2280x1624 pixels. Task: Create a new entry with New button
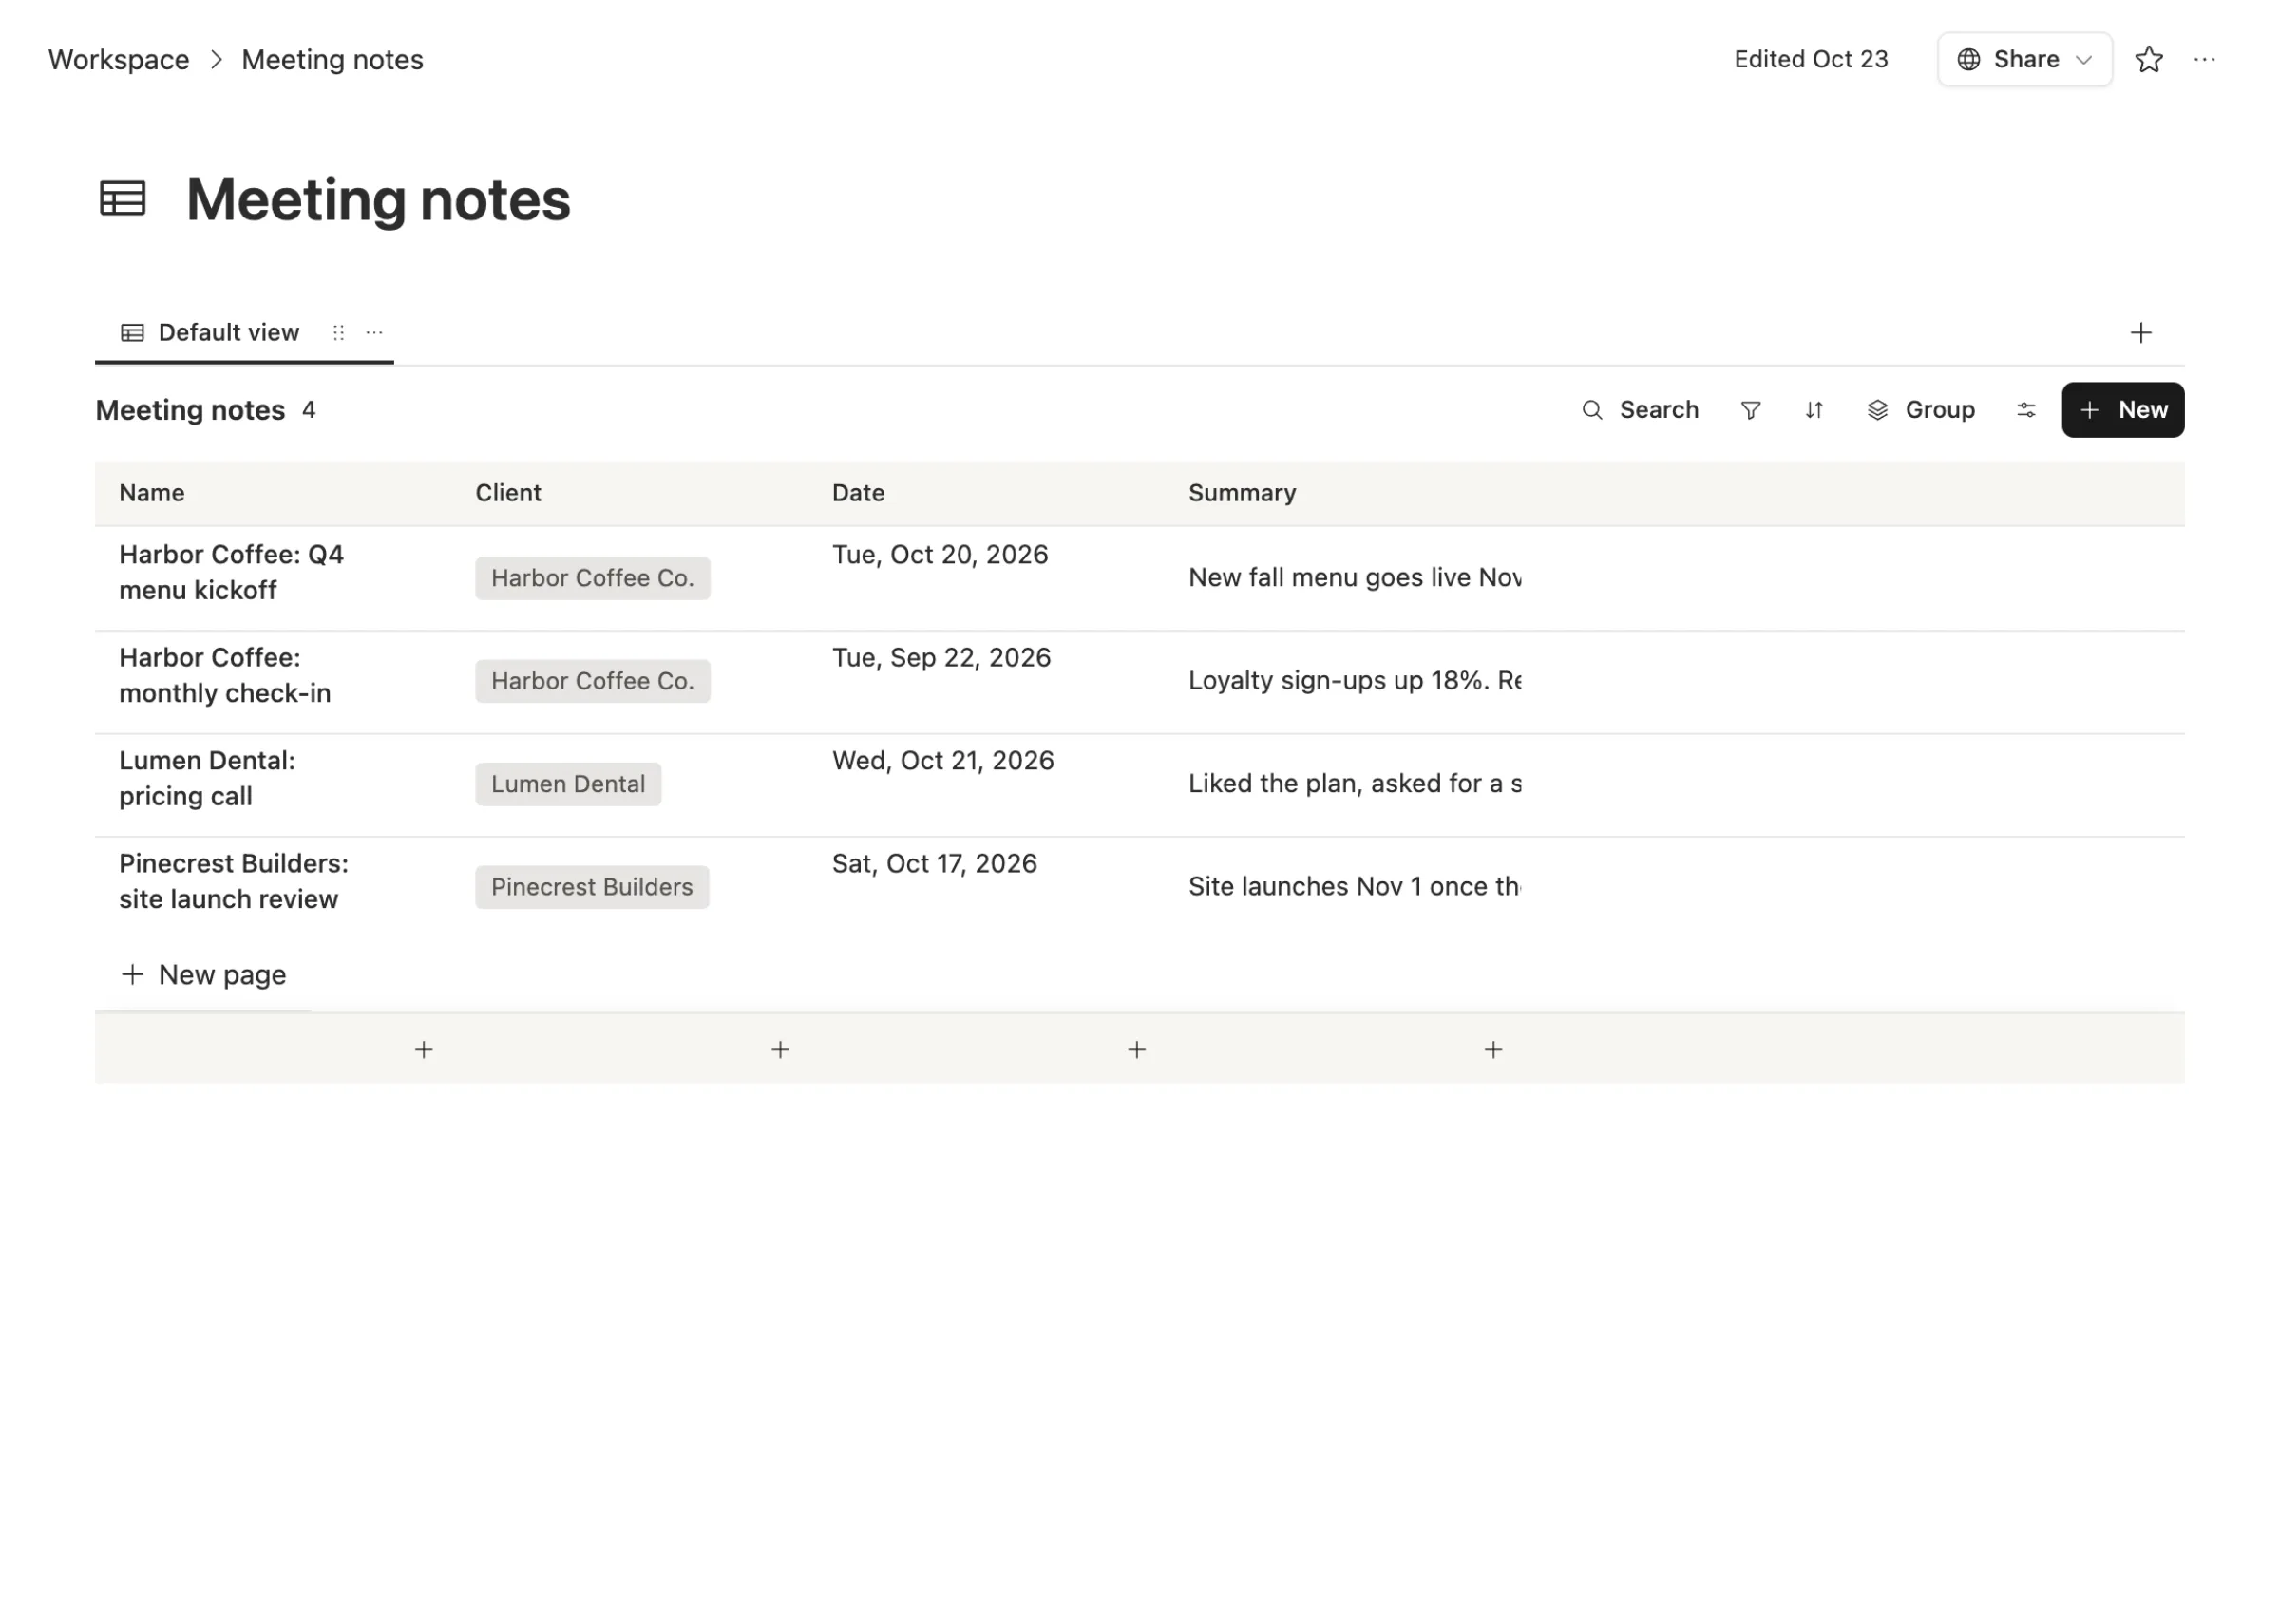(2122, 410)
